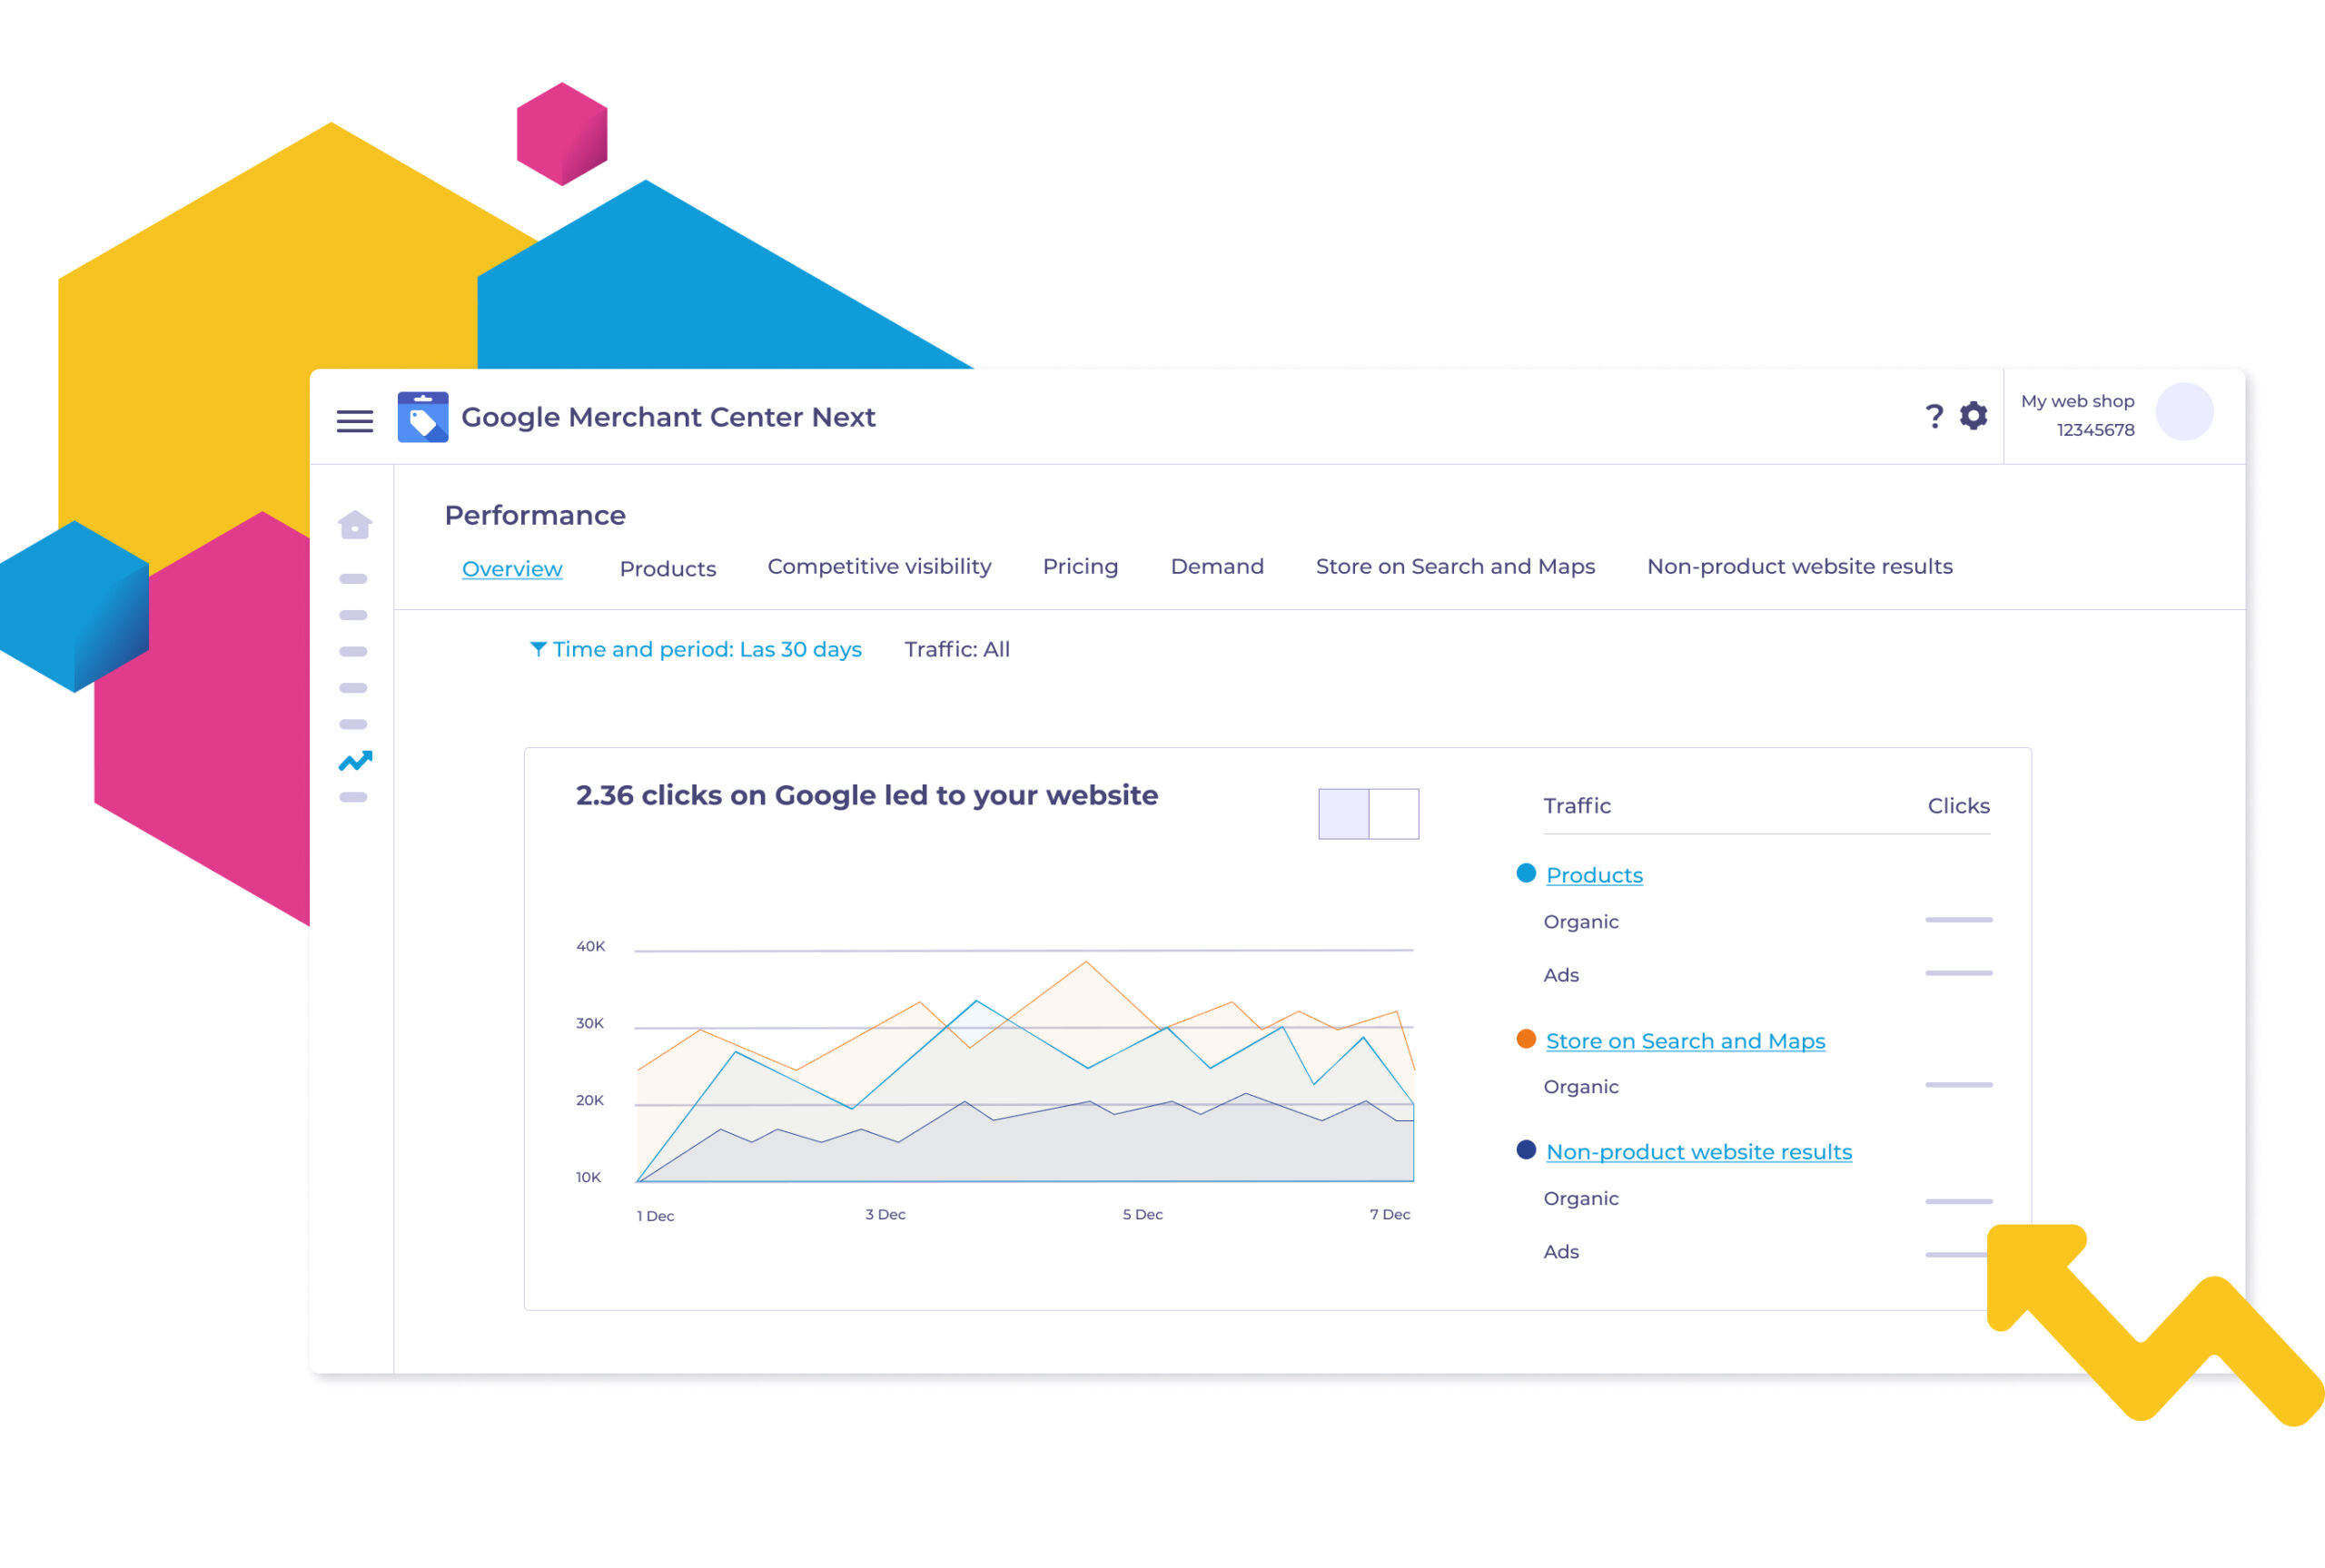Select the shaded left chart view toggle

point(1343,813)
